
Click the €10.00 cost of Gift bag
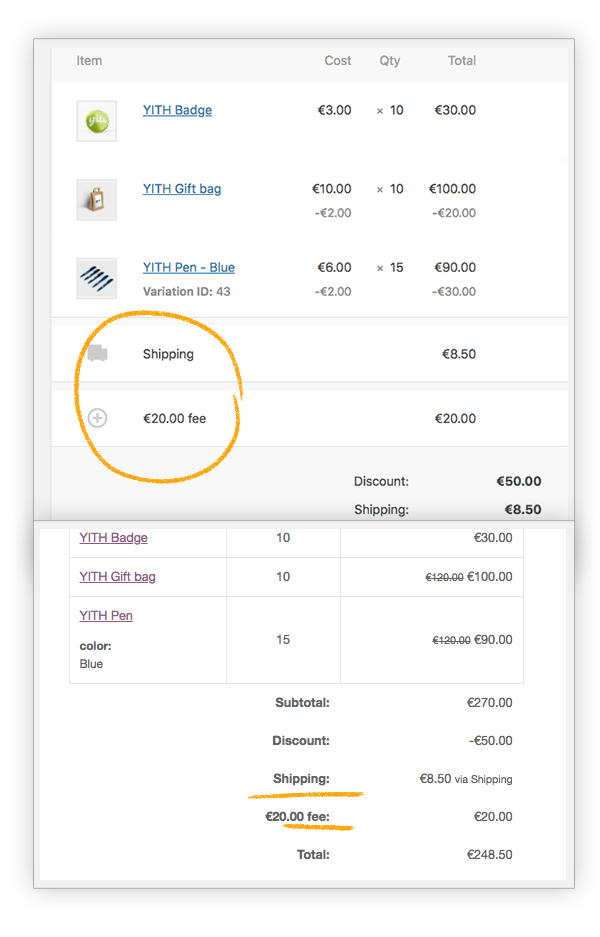pyautogui.click(x=332, y=189)
